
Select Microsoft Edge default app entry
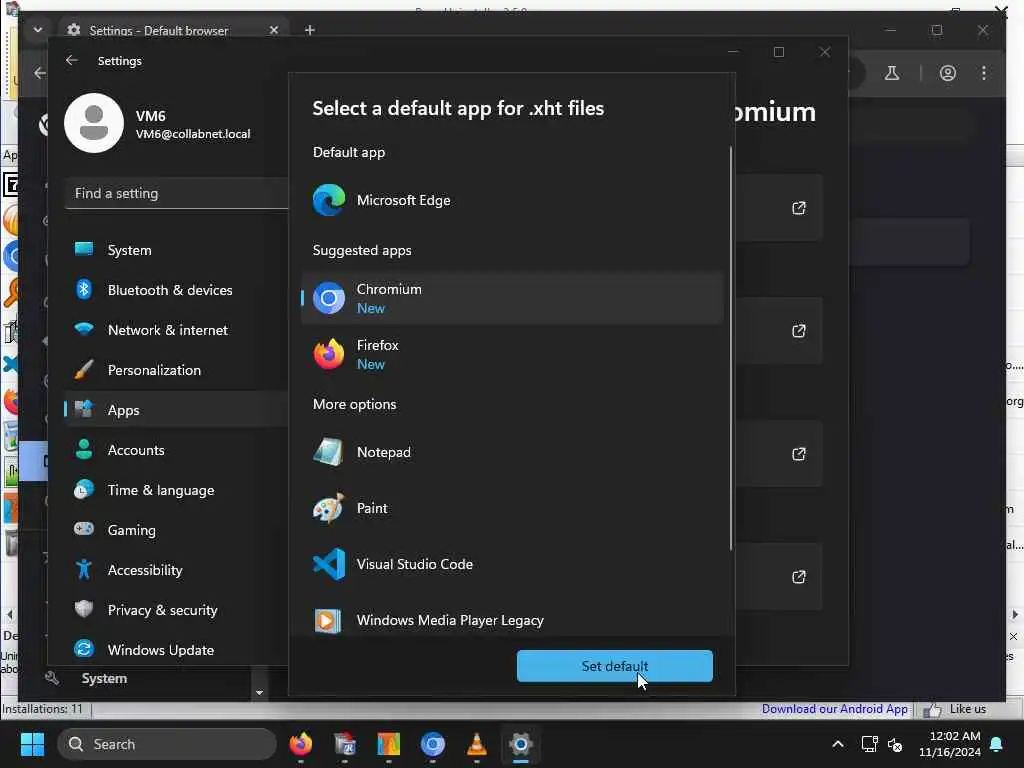coord(512,200)
